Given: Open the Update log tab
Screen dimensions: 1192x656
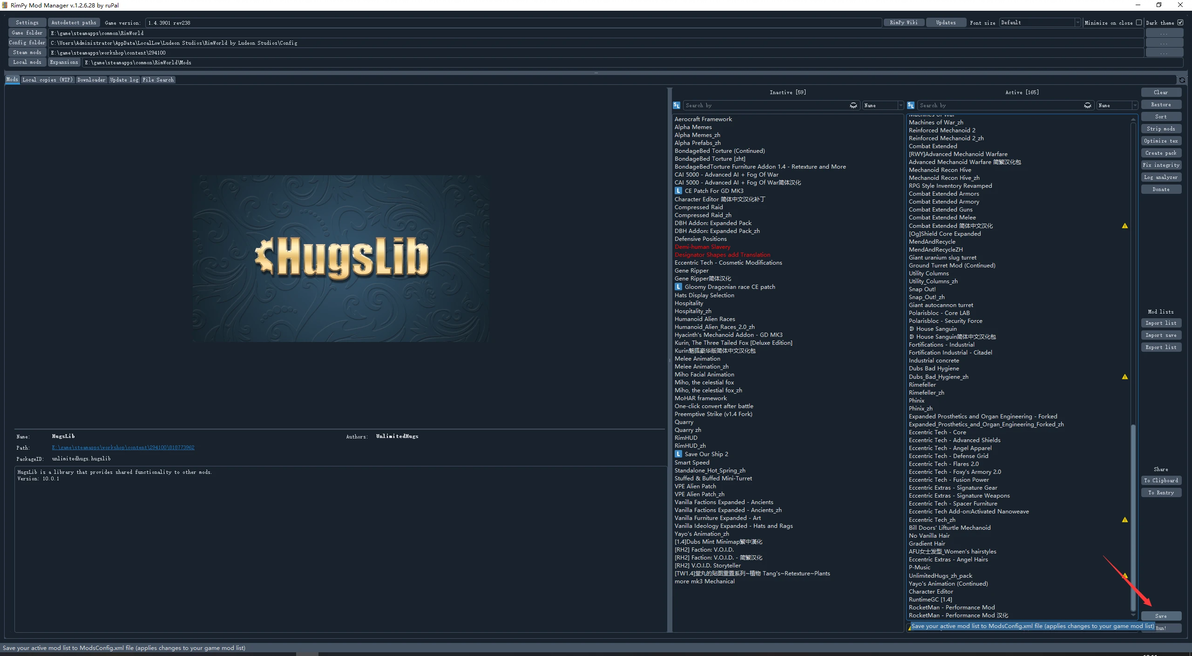Looking at the screenshot, I should click(x=124, y=80).
